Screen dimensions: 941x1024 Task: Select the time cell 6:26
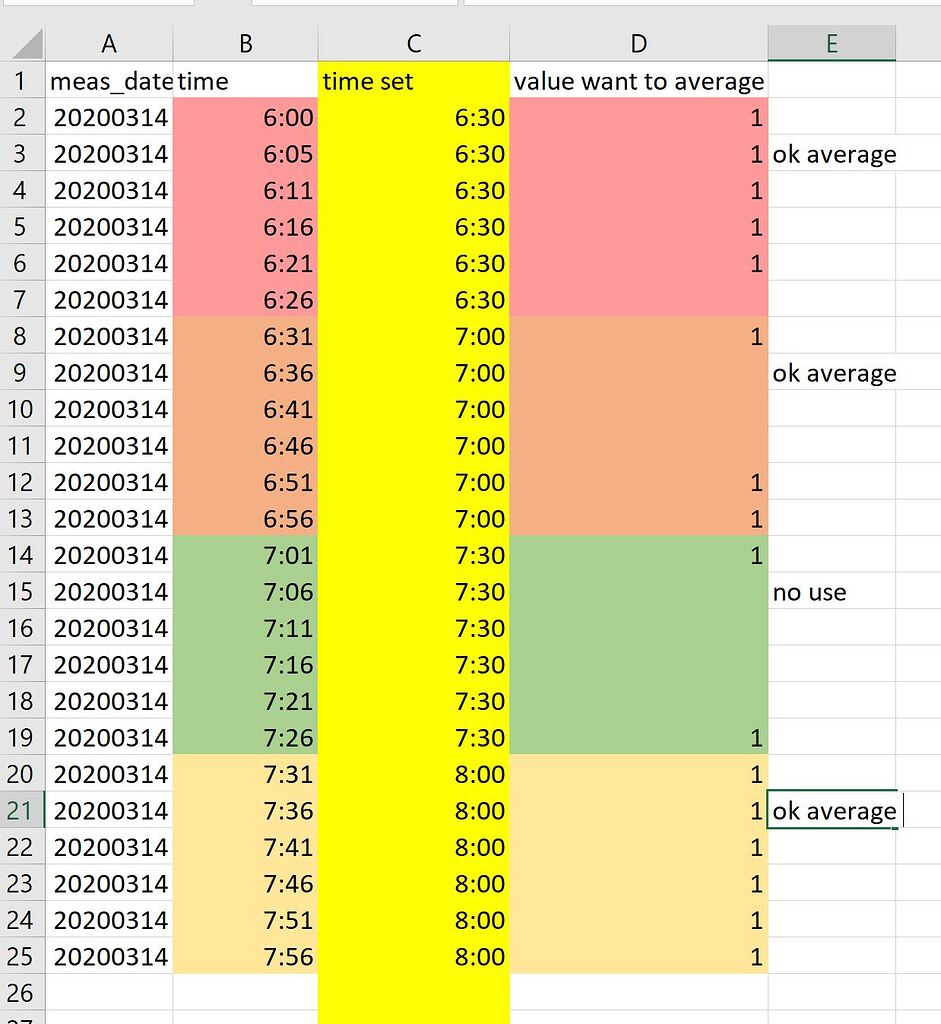pyautogui.click(x=246, y=300)
